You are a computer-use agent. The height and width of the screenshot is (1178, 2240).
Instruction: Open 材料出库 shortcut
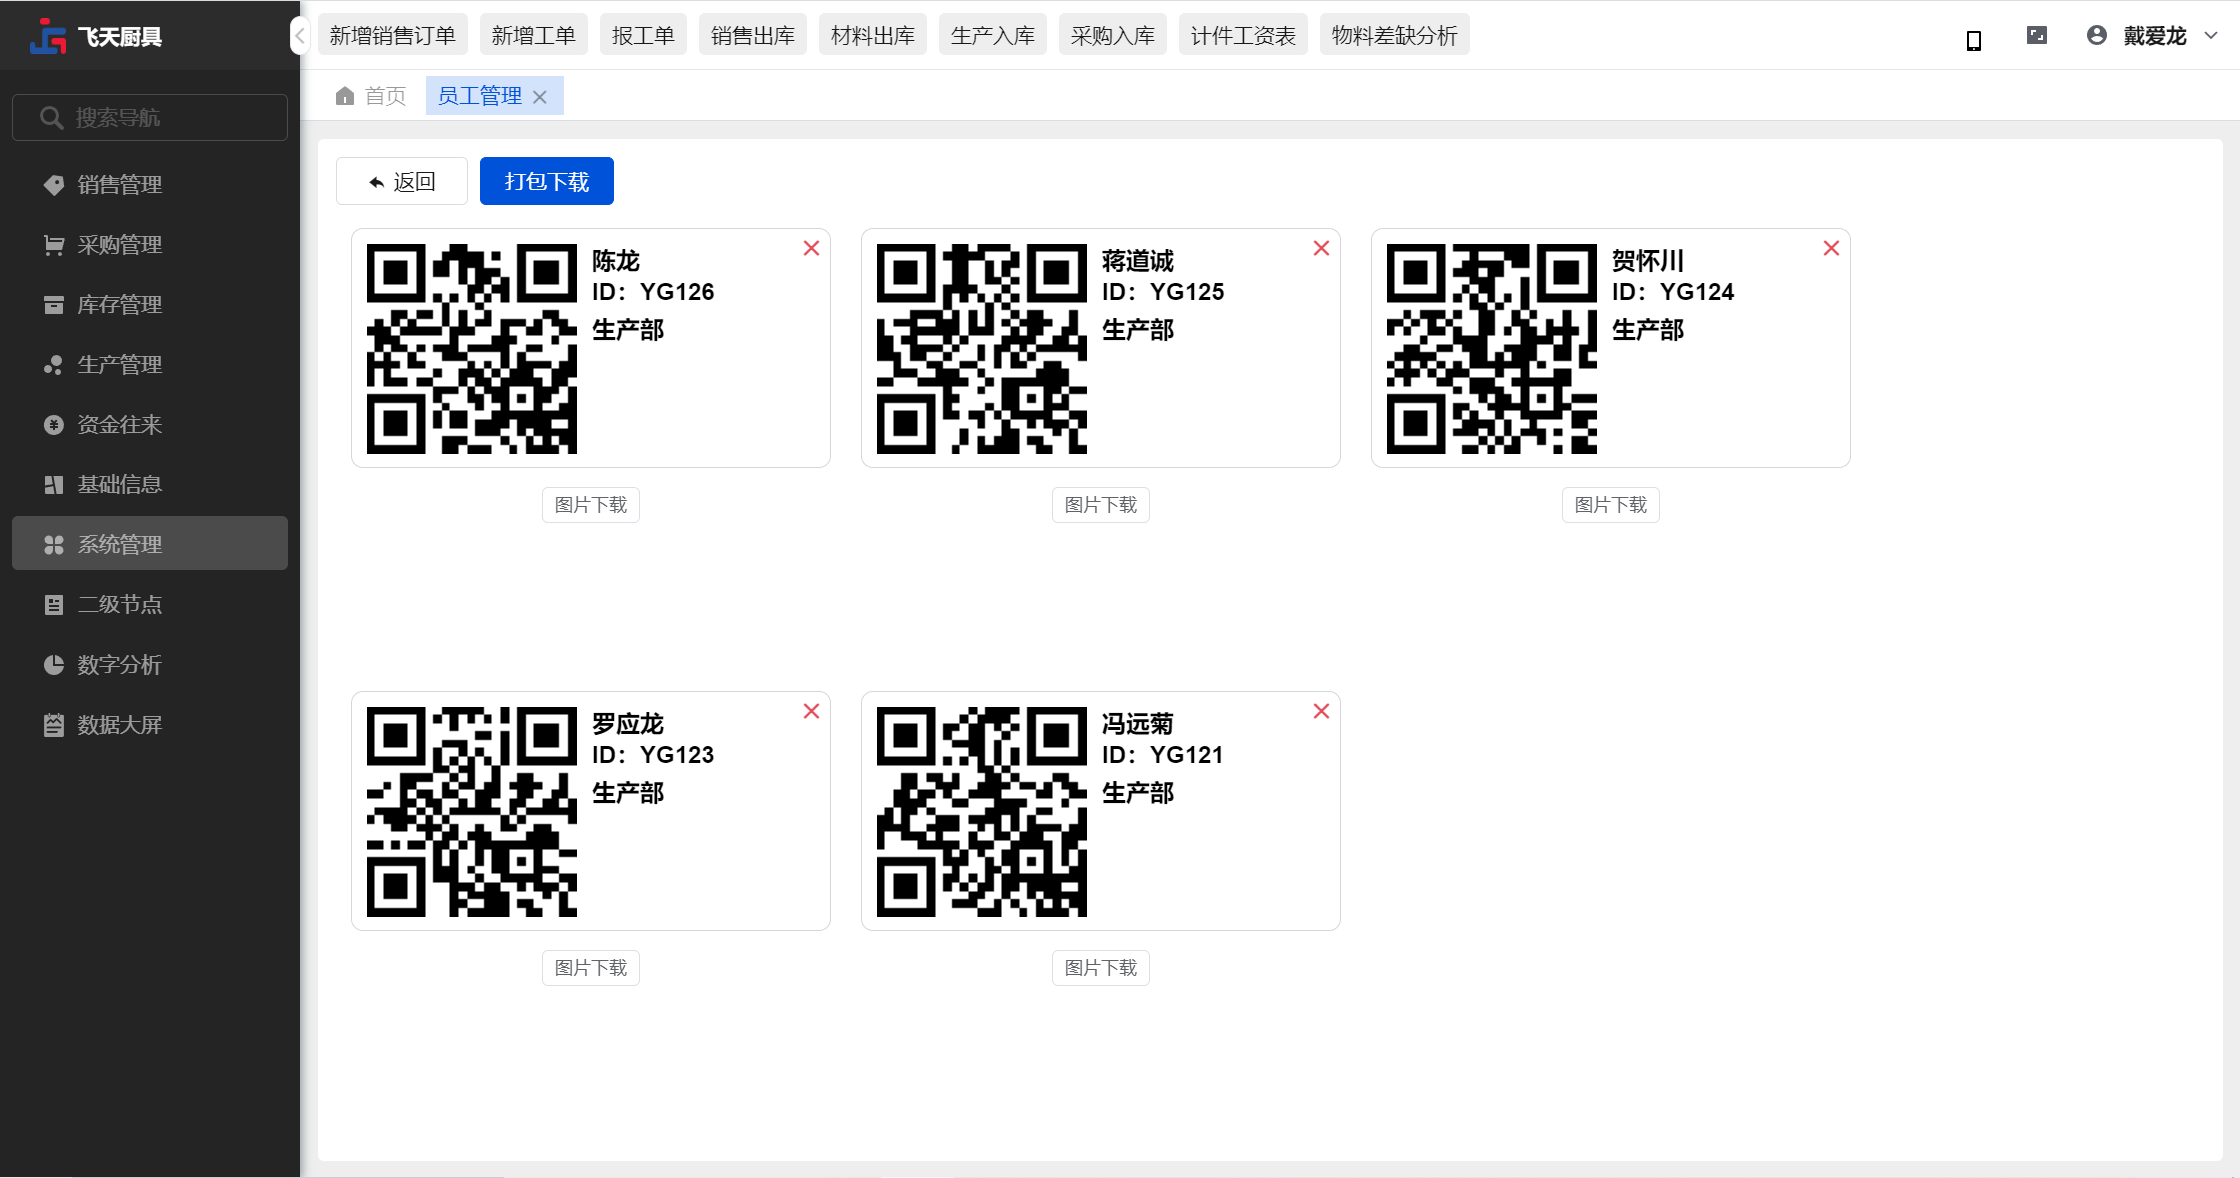click(873, 35)
